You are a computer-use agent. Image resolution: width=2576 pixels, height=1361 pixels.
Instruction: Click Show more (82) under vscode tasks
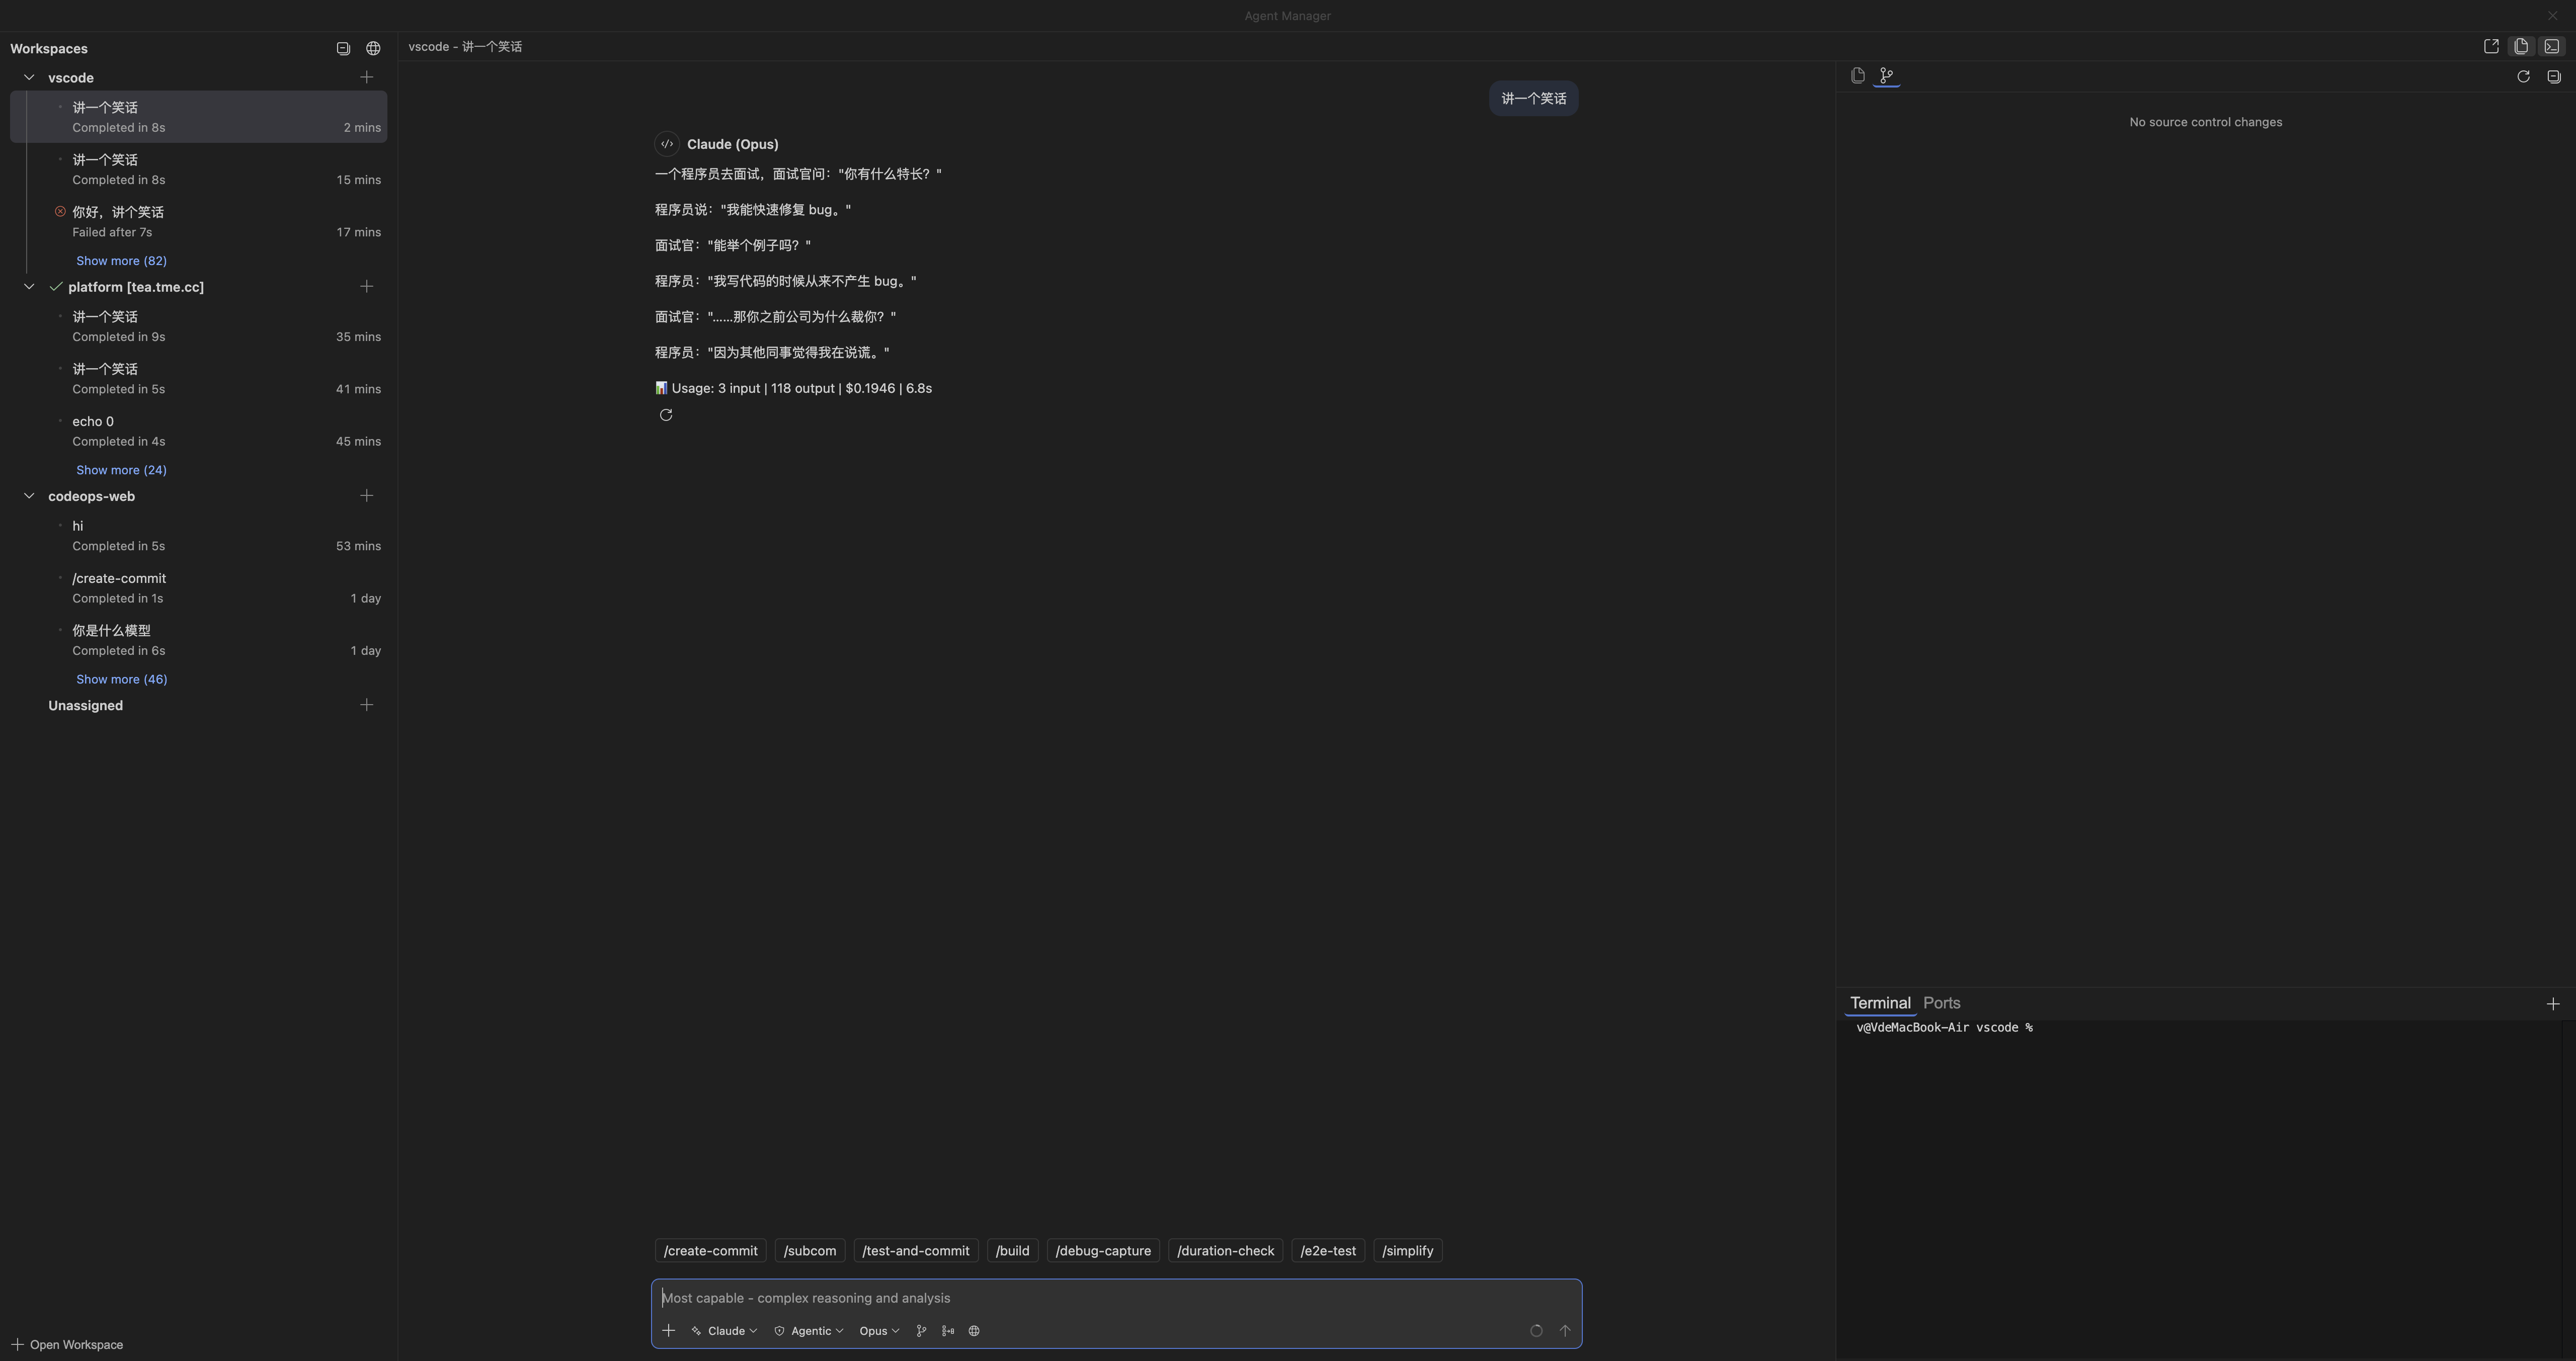[x=121, y=260]
